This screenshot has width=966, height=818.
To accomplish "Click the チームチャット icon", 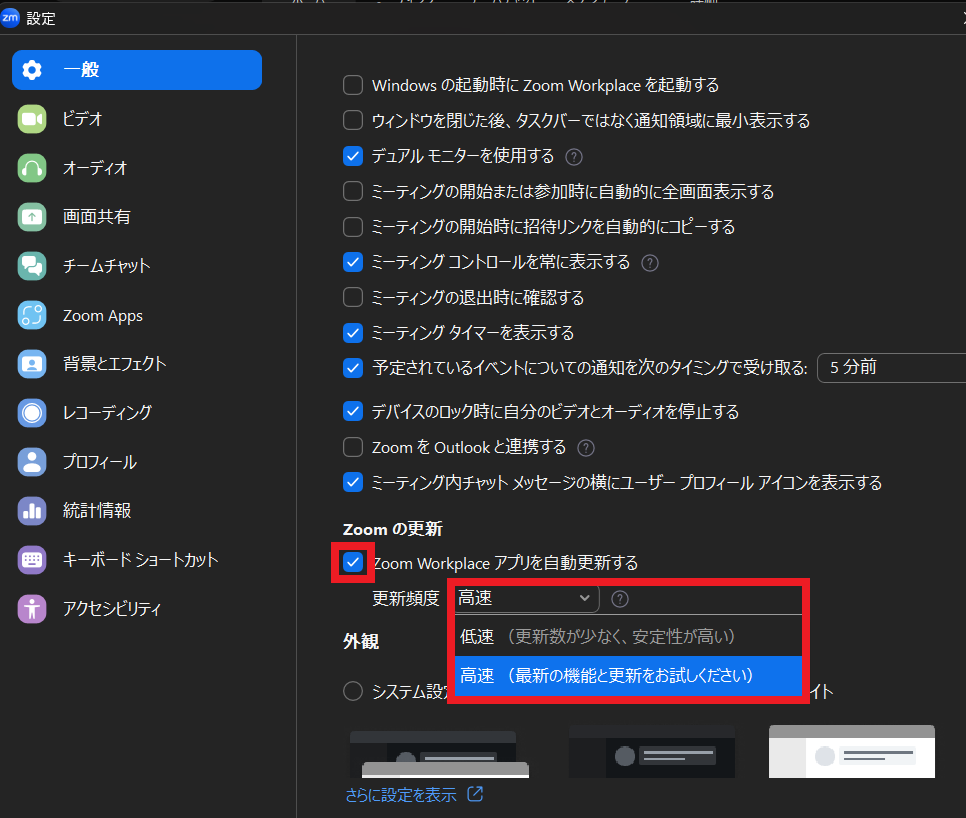I will pyautogui.click(x=33, y=266).
